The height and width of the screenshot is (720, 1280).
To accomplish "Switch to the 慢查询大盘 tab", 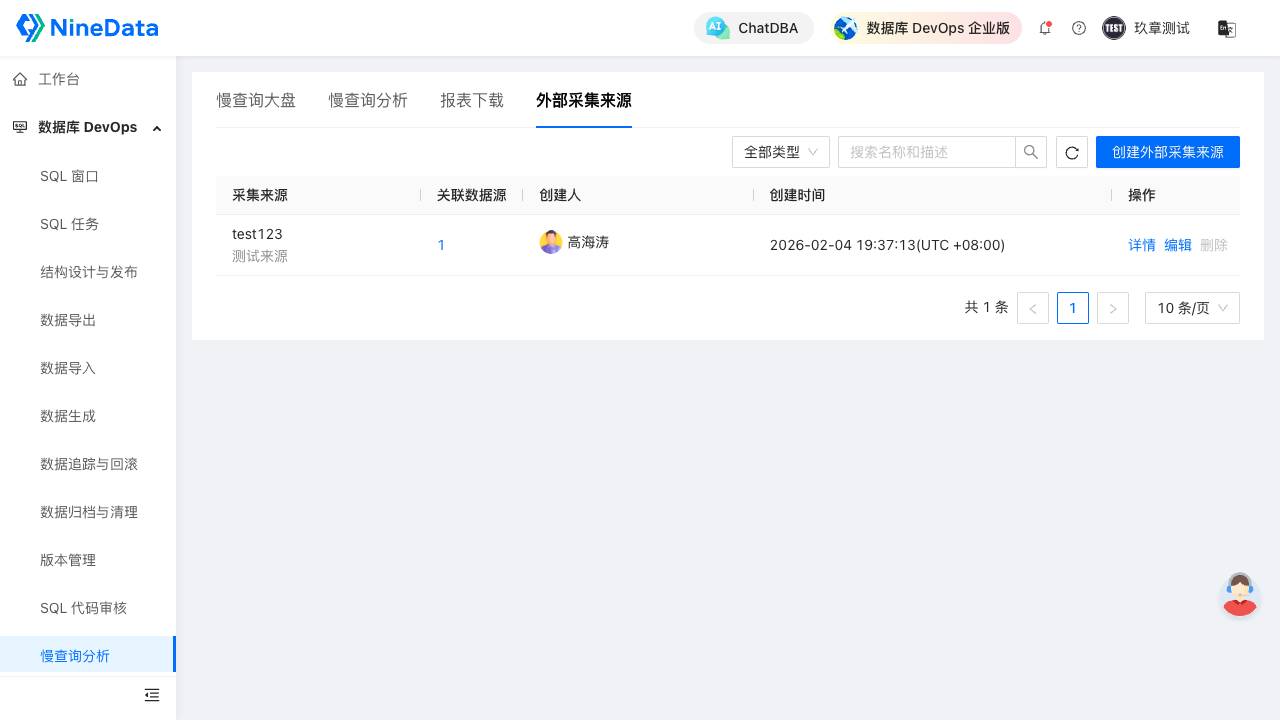I will click(x=256, y=100).
